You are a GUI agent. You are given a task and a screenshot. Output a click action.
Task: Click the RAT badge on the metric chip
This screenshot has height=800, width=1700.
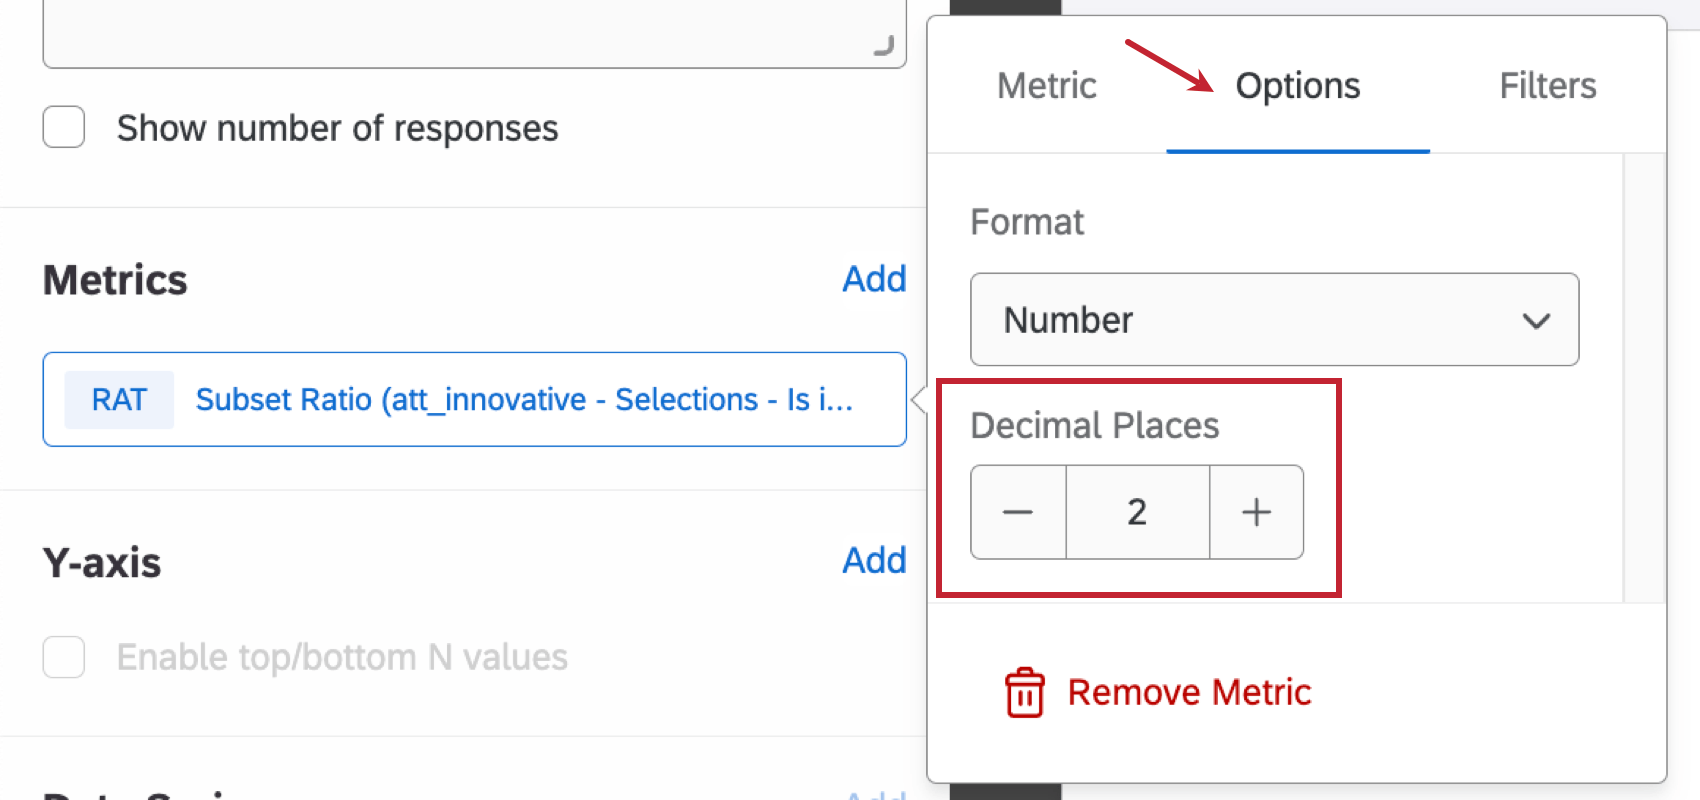coord(118,399)
